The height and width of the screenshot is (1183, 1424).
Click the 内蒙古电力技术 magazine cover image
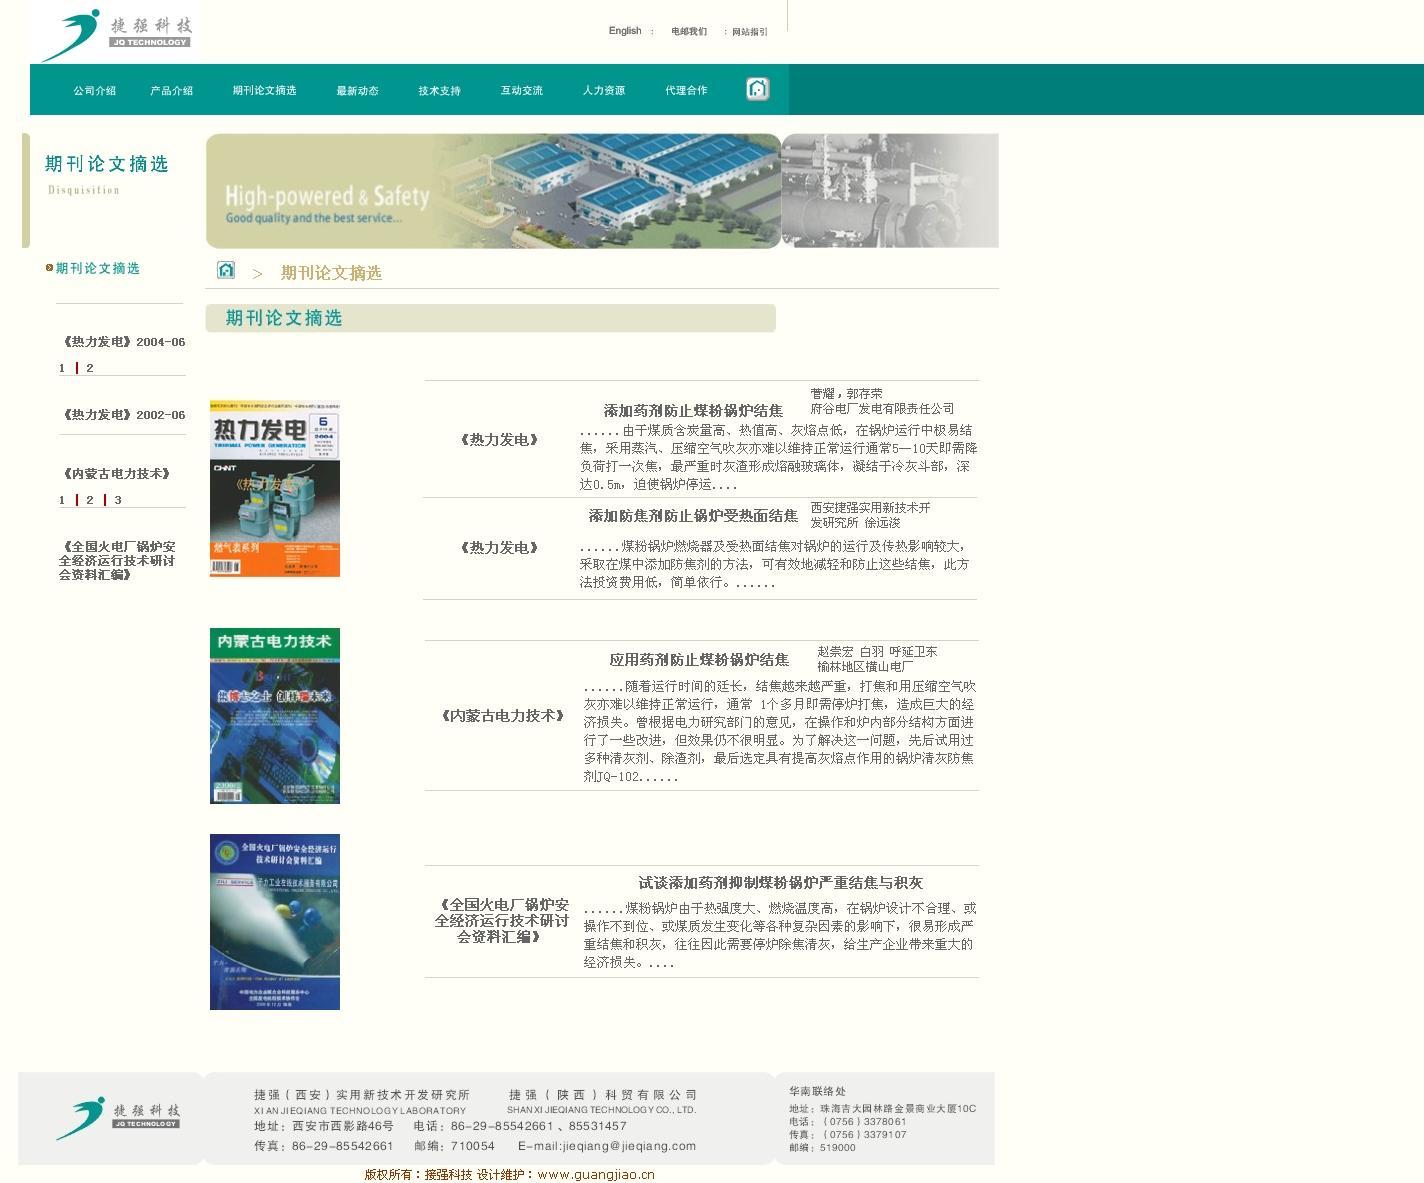point(274,716)
